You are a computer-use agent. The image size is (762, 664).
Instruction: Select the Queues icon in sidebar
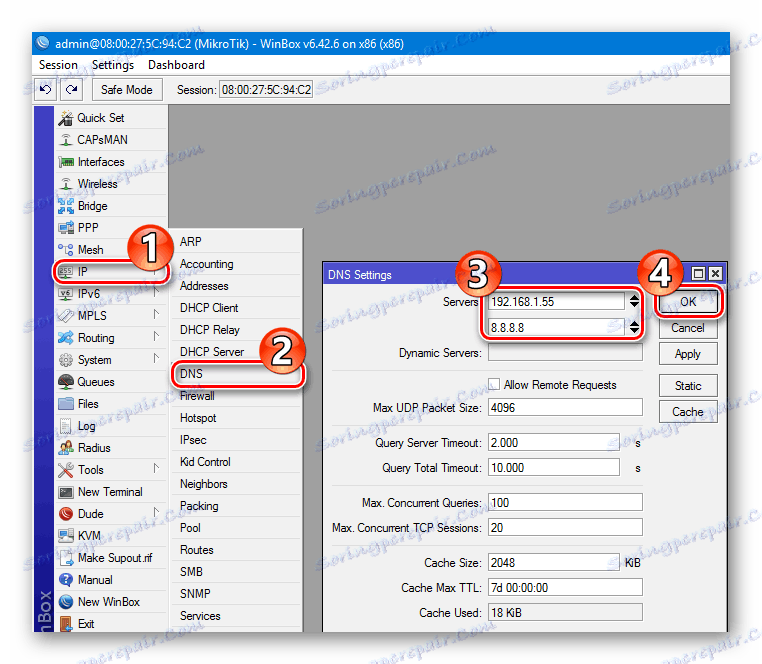point(66,382)
